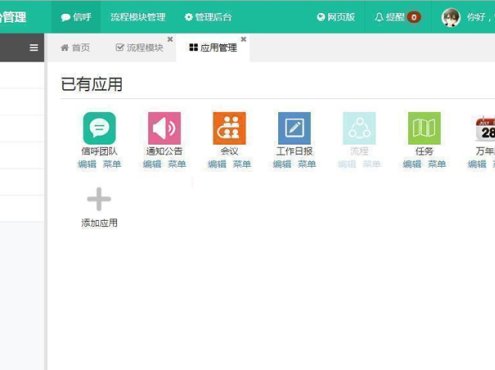Close the 流程模块 tab

(x=170, y=39)
